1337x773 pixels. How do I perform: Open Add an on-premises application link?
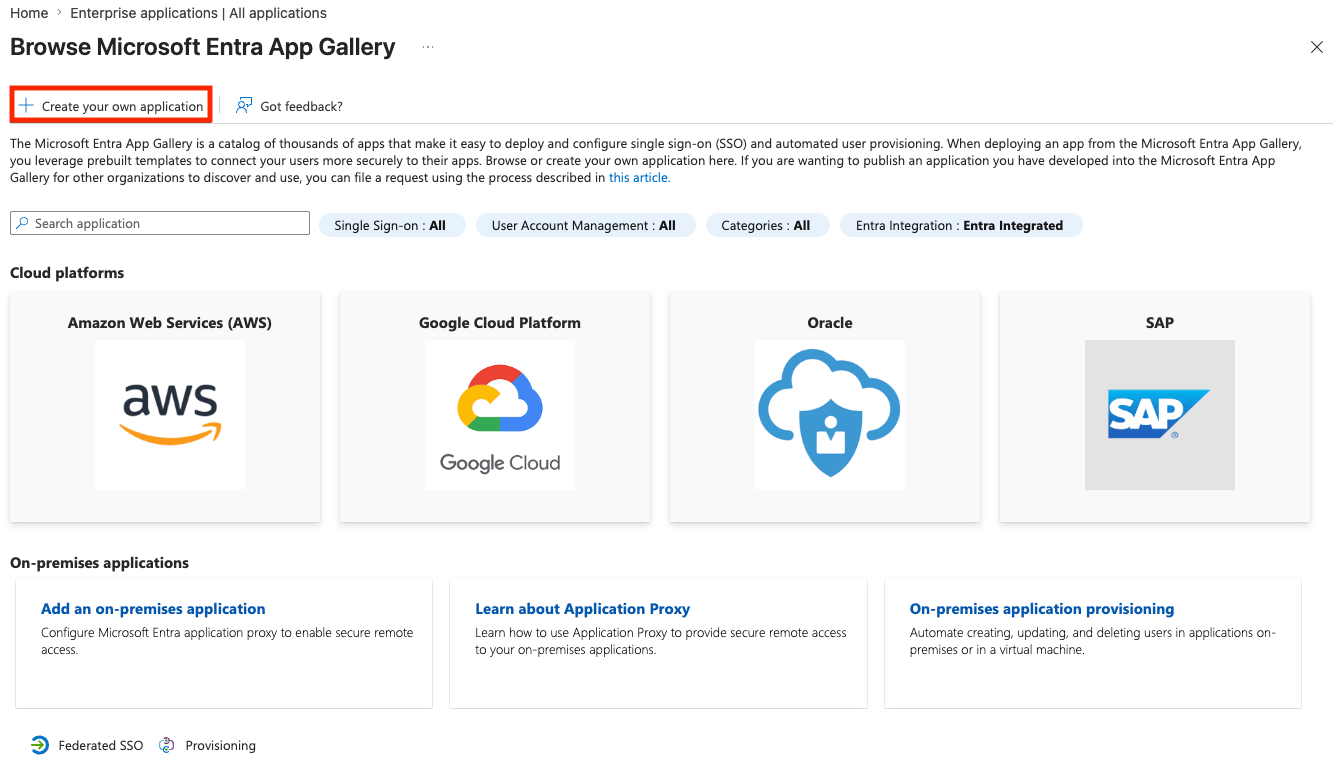point(153,609)
